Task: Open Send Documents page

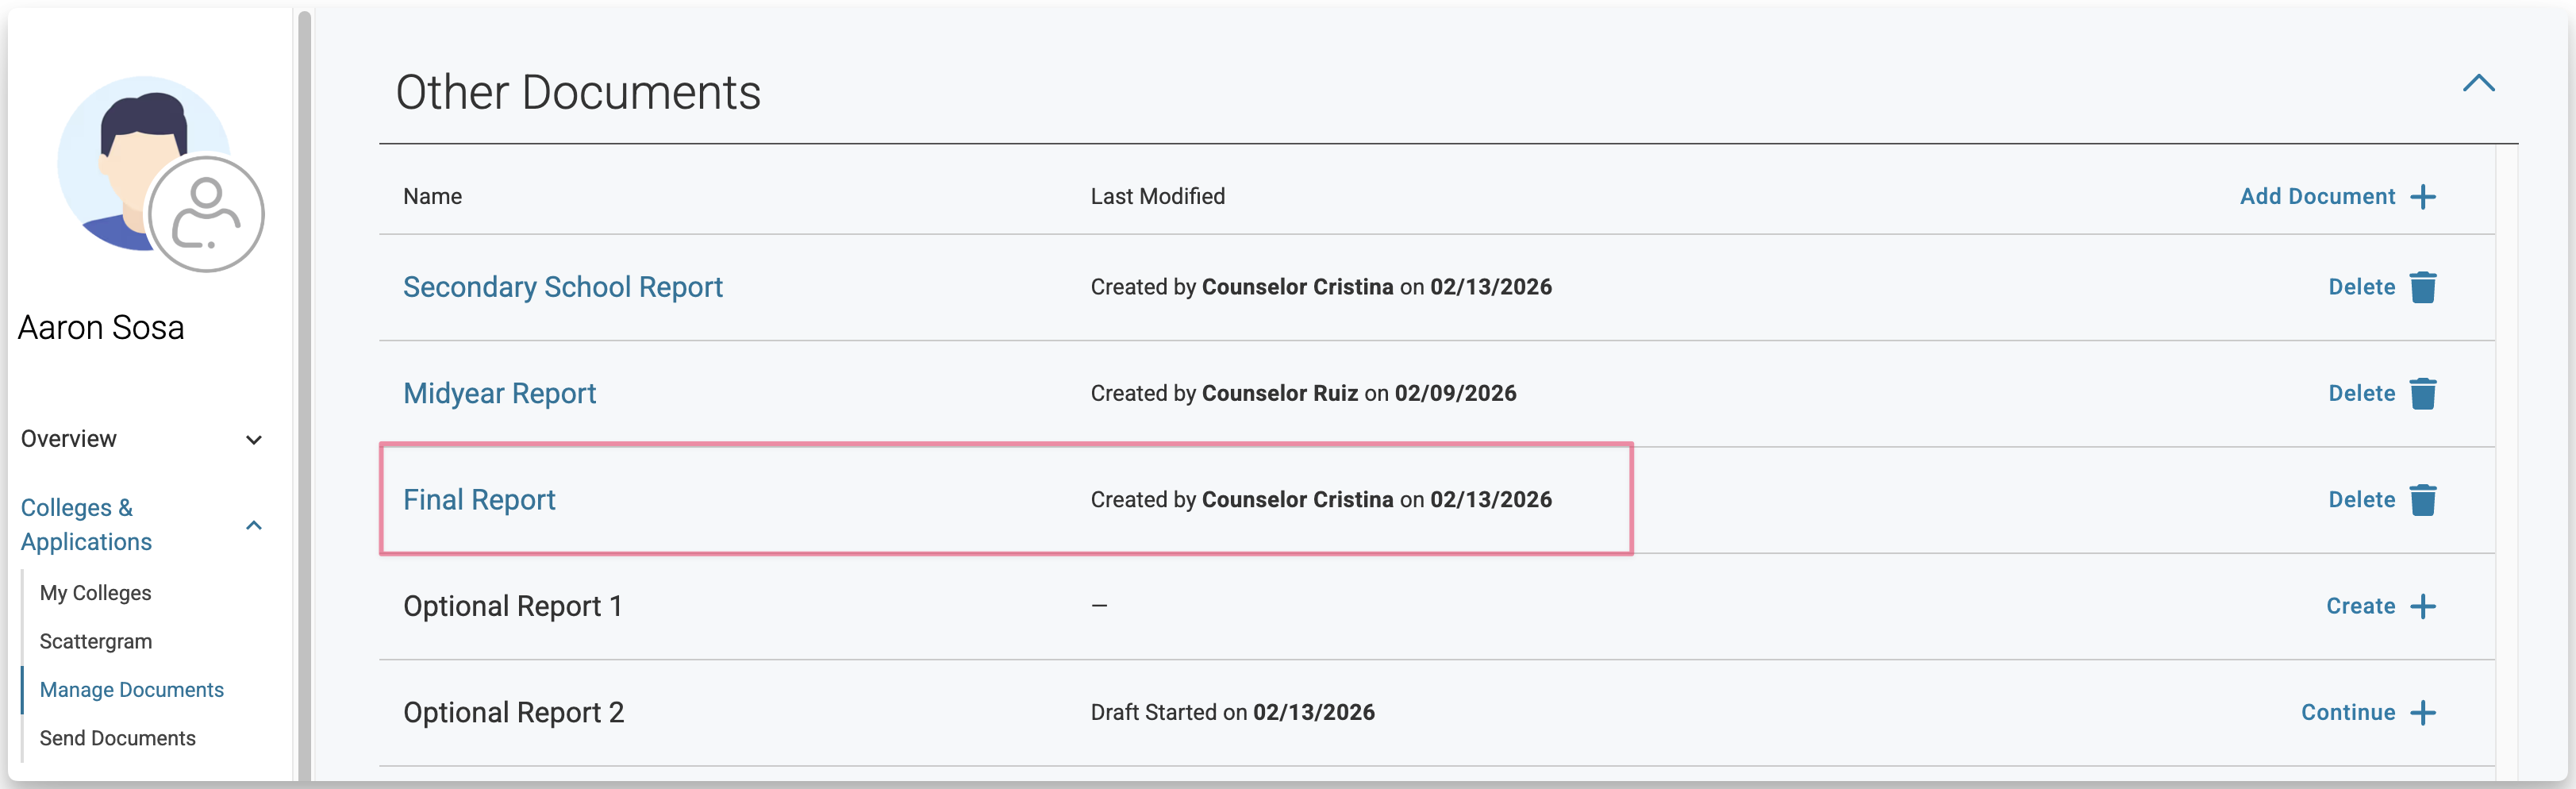Action: (x=118, y=739)
